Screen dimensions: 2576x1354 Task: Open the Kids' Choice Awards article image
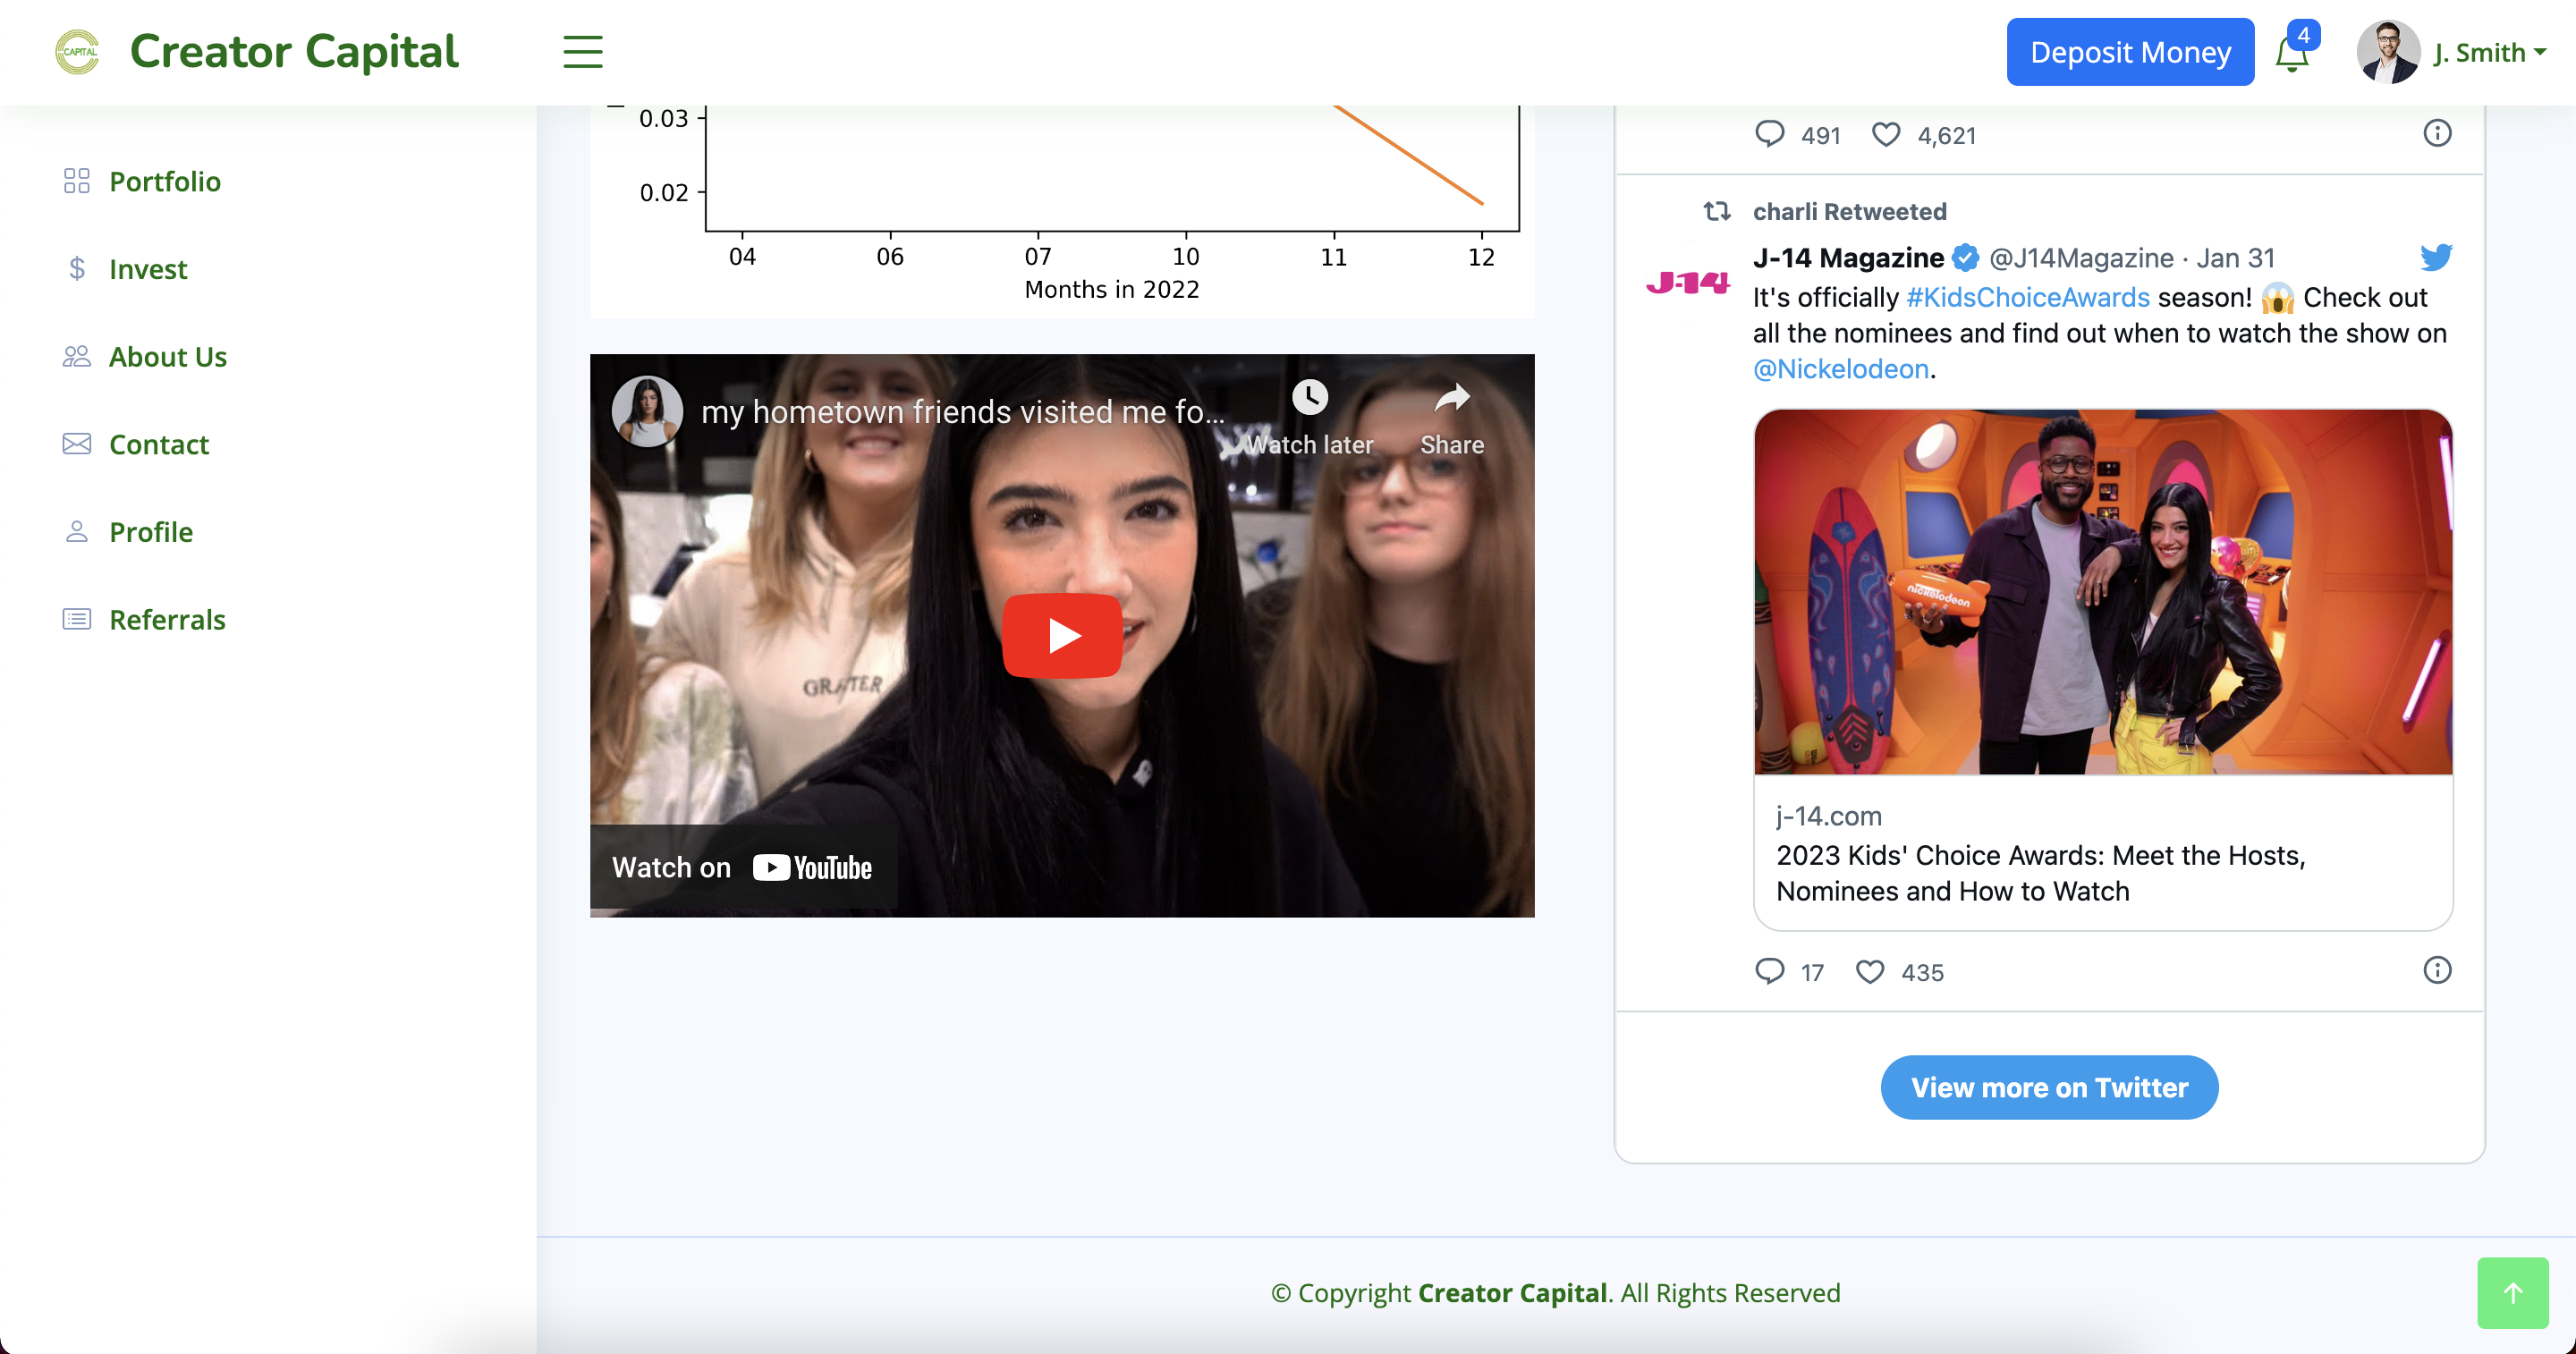pyautogui.click(x=2102, y=591)
